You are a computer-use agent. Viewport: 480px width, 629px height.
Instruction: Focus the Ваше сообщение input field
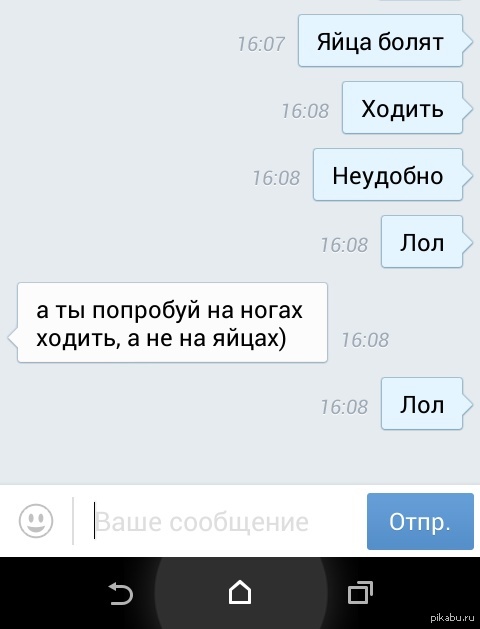pos(219,521)
